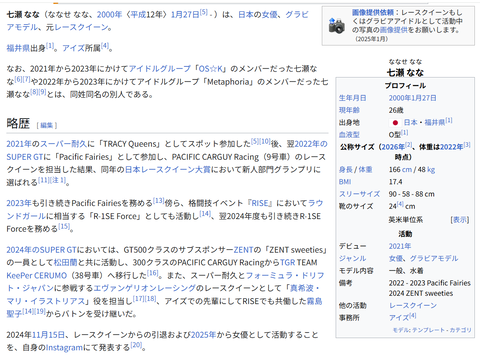The image size is (480, 361).
Task: Open BMI label link in infobox
Action: pyautogui.click(x=345, y=182)
